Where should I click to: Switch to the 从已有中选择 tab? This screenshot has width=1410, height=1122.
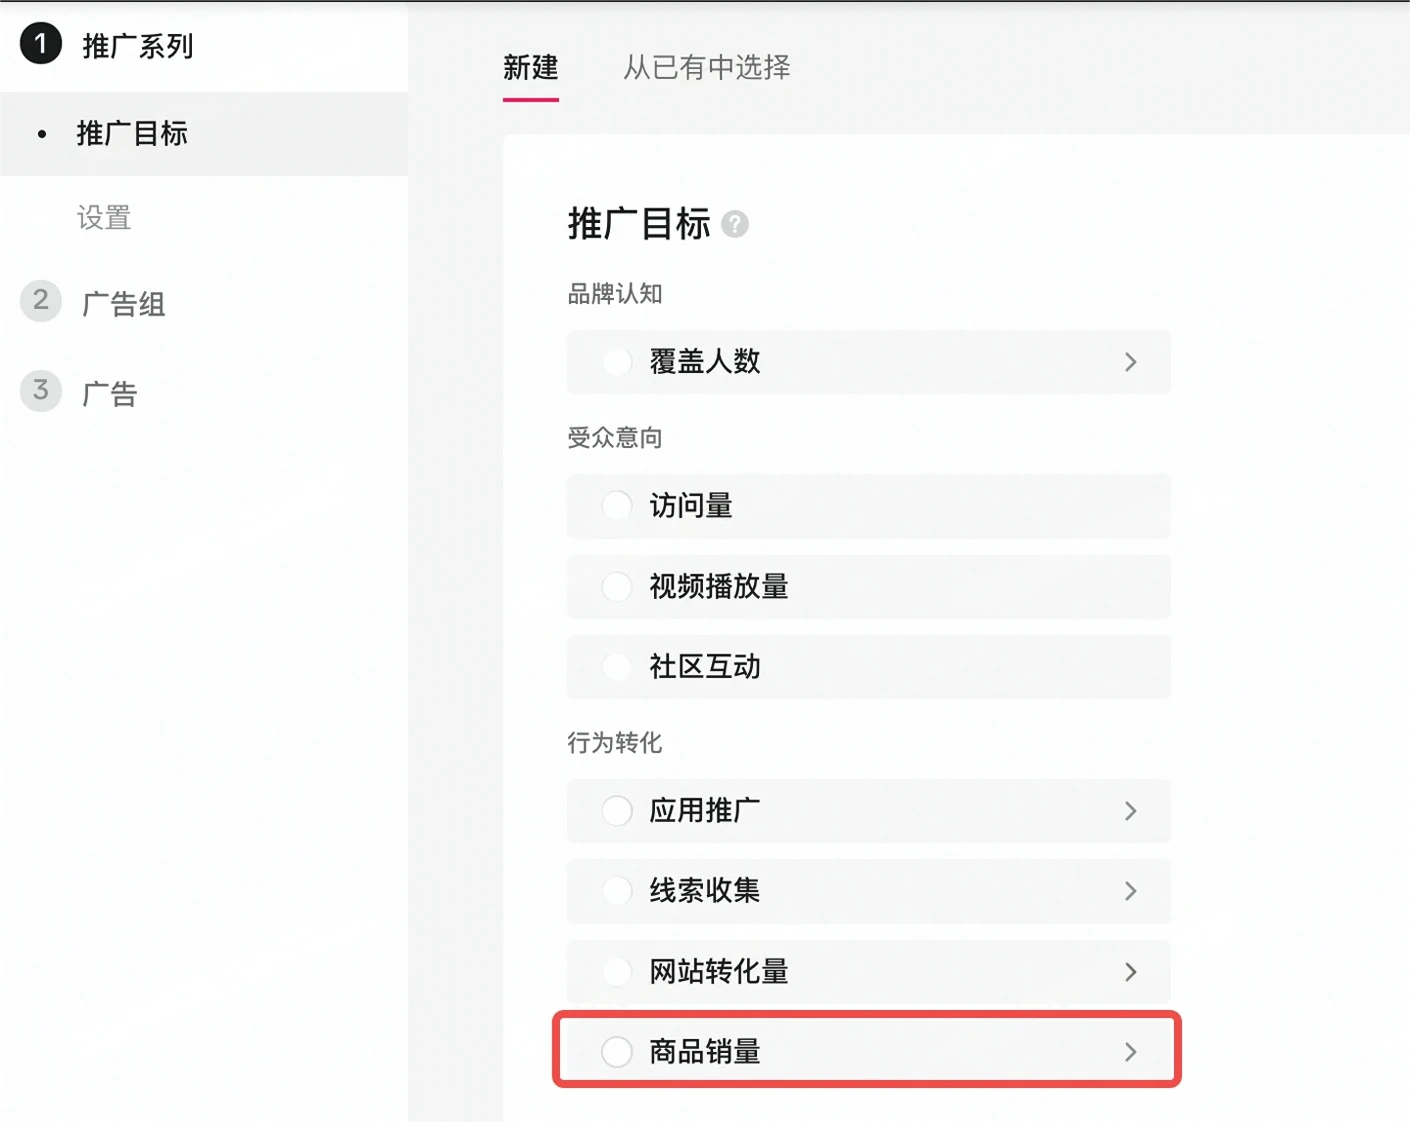coord(706,68)
